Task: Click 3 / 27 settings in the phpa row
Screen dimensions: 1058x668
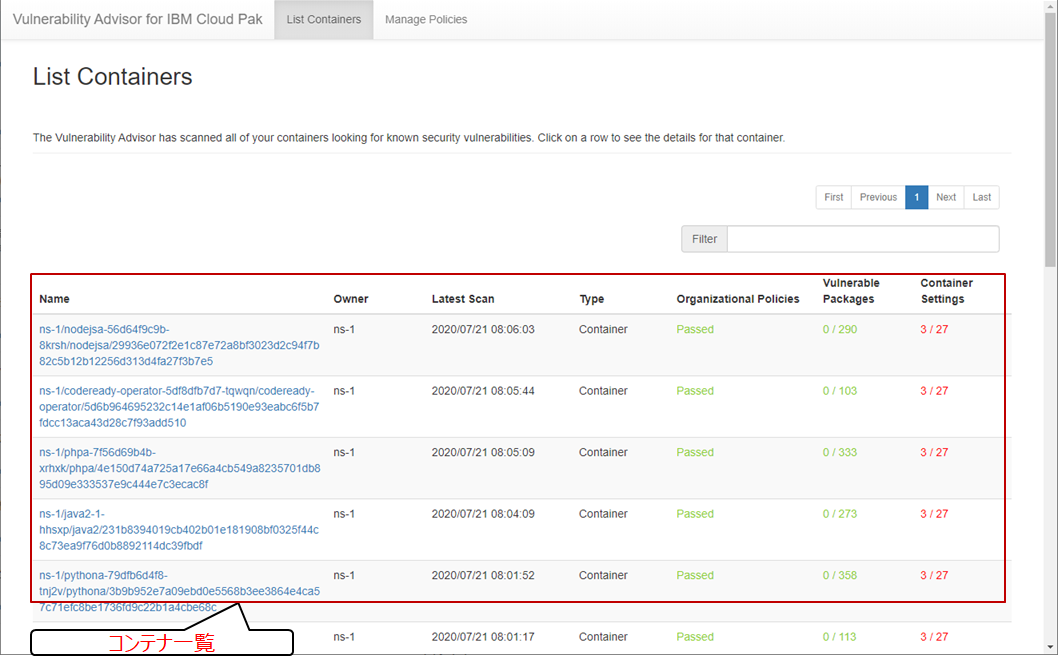Action: (934, 452)
